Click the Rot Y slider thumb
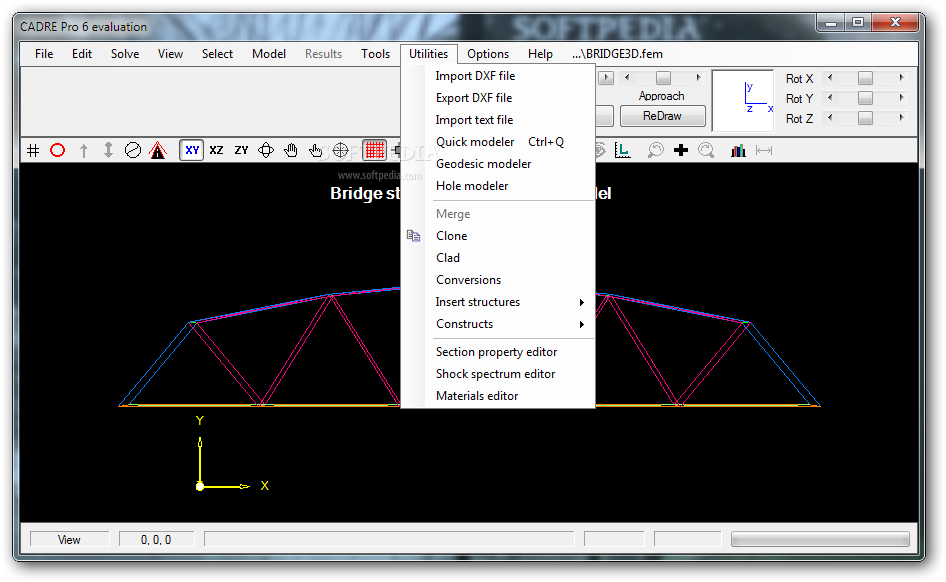Viewport: 946px width, 582px height. [x=865, y=98]
